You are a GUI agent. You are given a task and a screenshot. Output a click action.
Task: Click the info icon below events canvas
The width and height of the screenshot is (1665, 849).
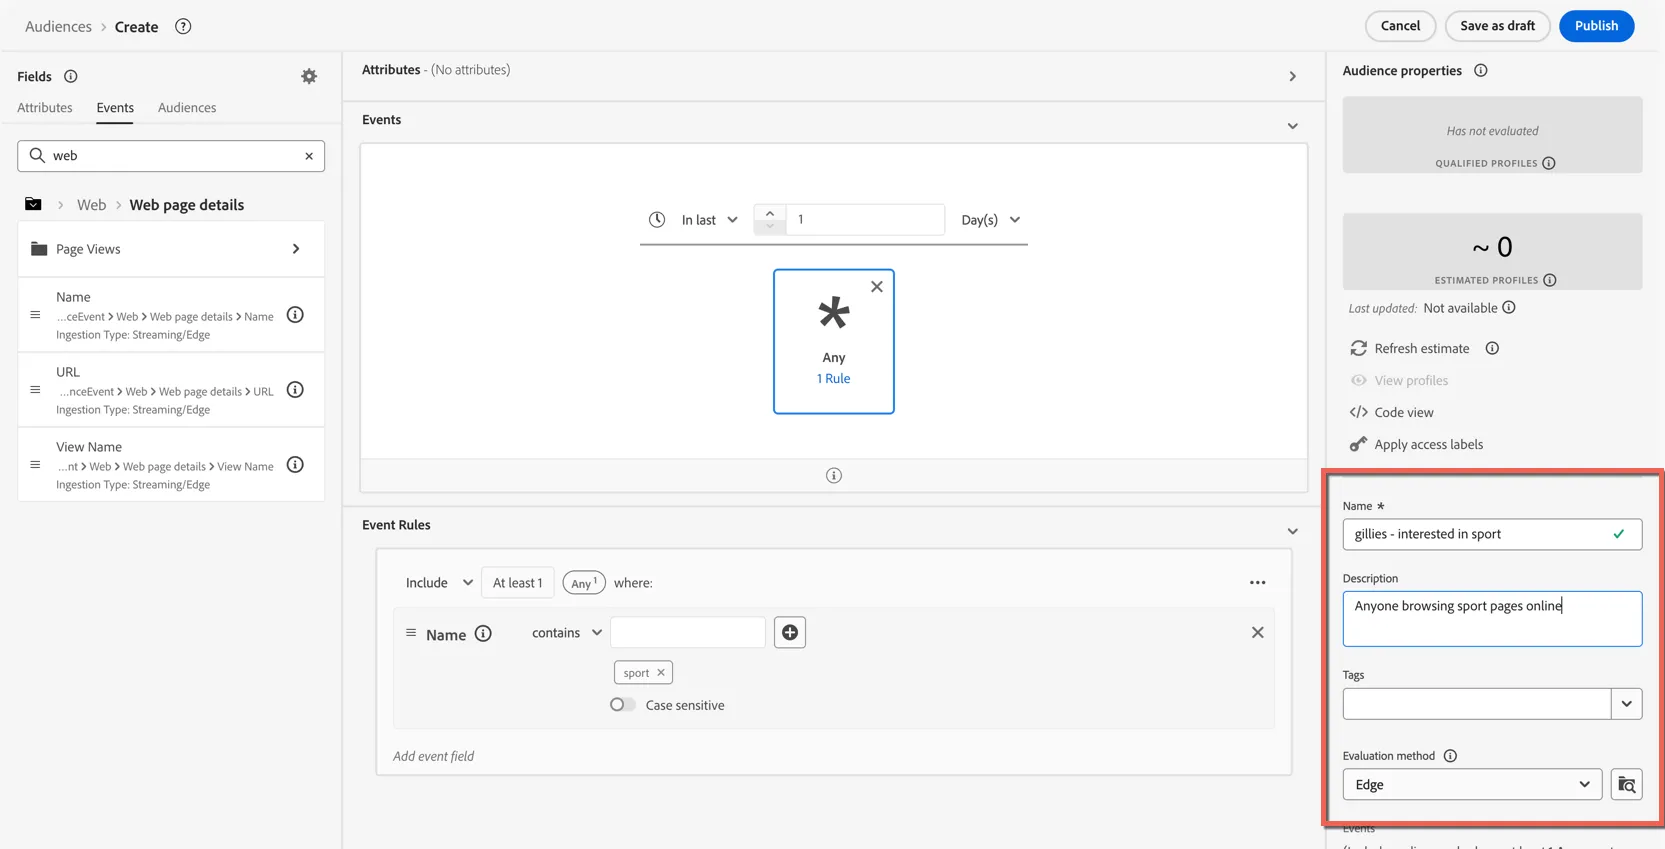tap(834, 476)
